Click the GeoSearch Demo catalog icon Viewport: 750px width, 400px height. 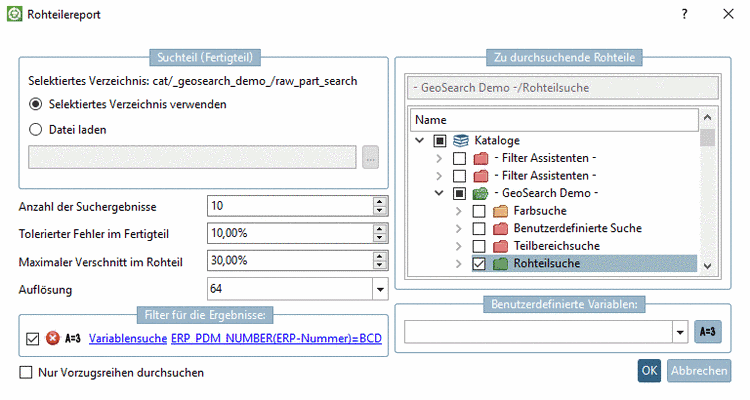(480, 193)
